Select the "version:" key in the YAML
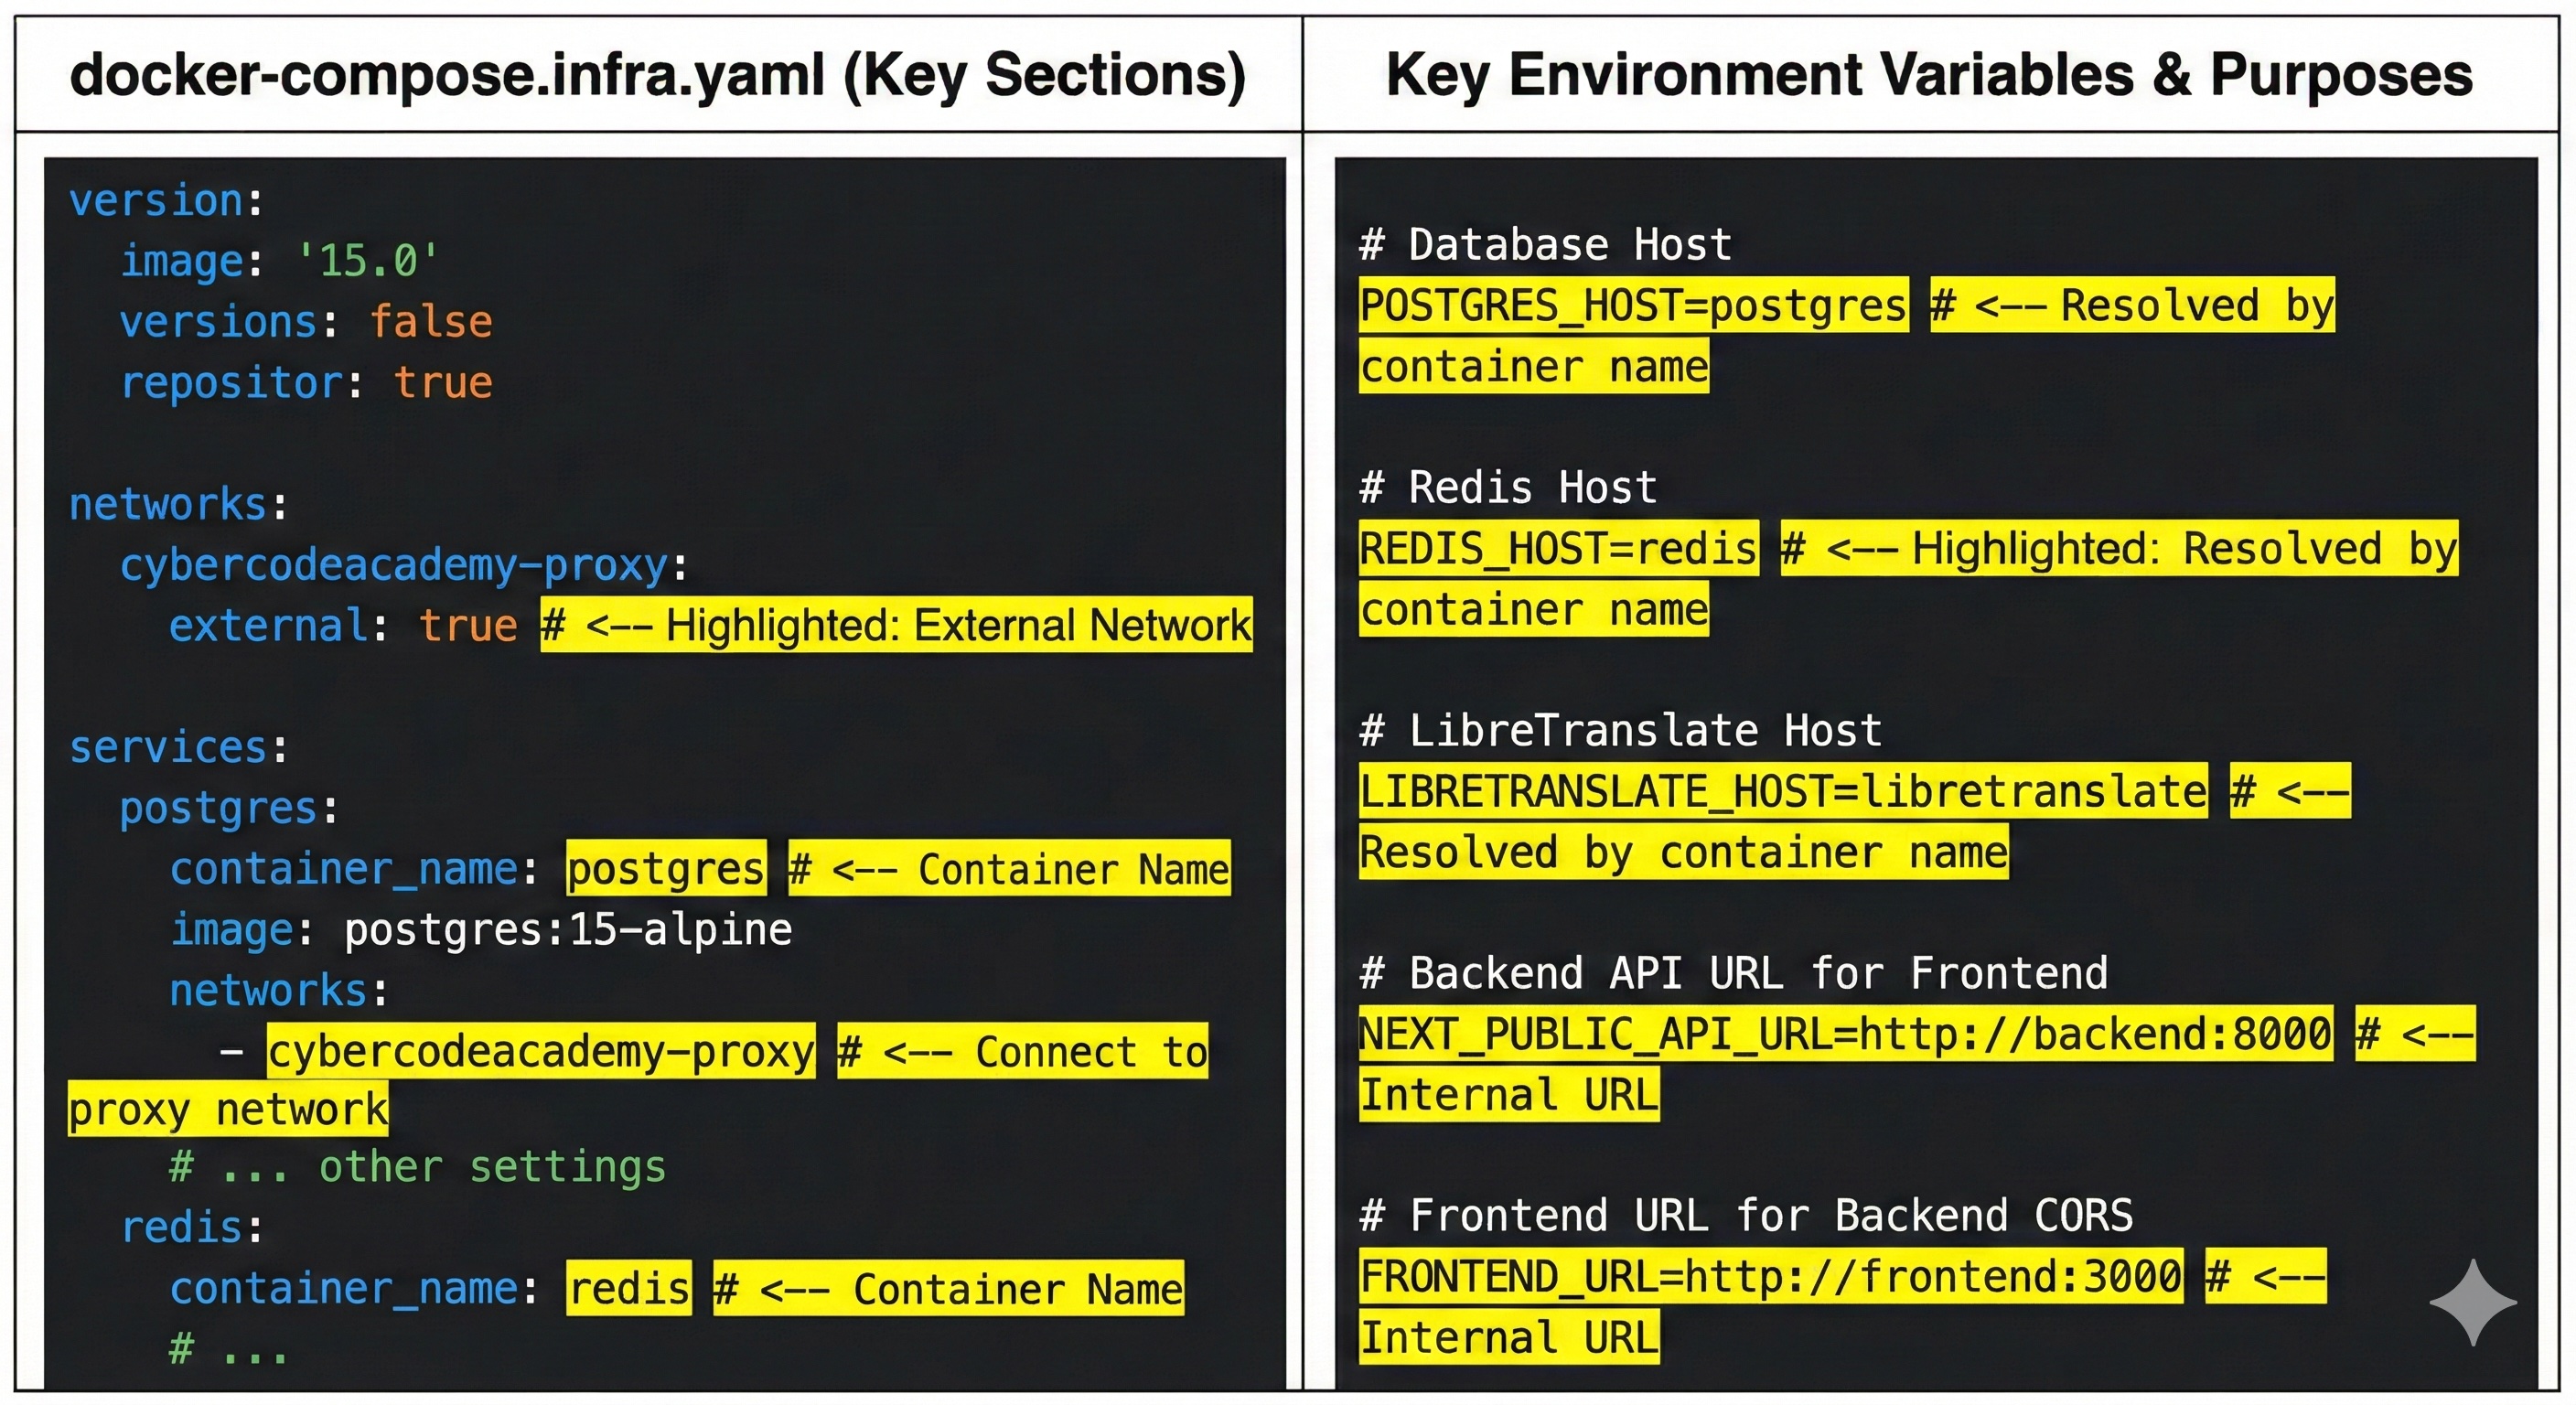Image resolution: width=2576 pixels, height=1405 pixels. (x=166, y=201)
